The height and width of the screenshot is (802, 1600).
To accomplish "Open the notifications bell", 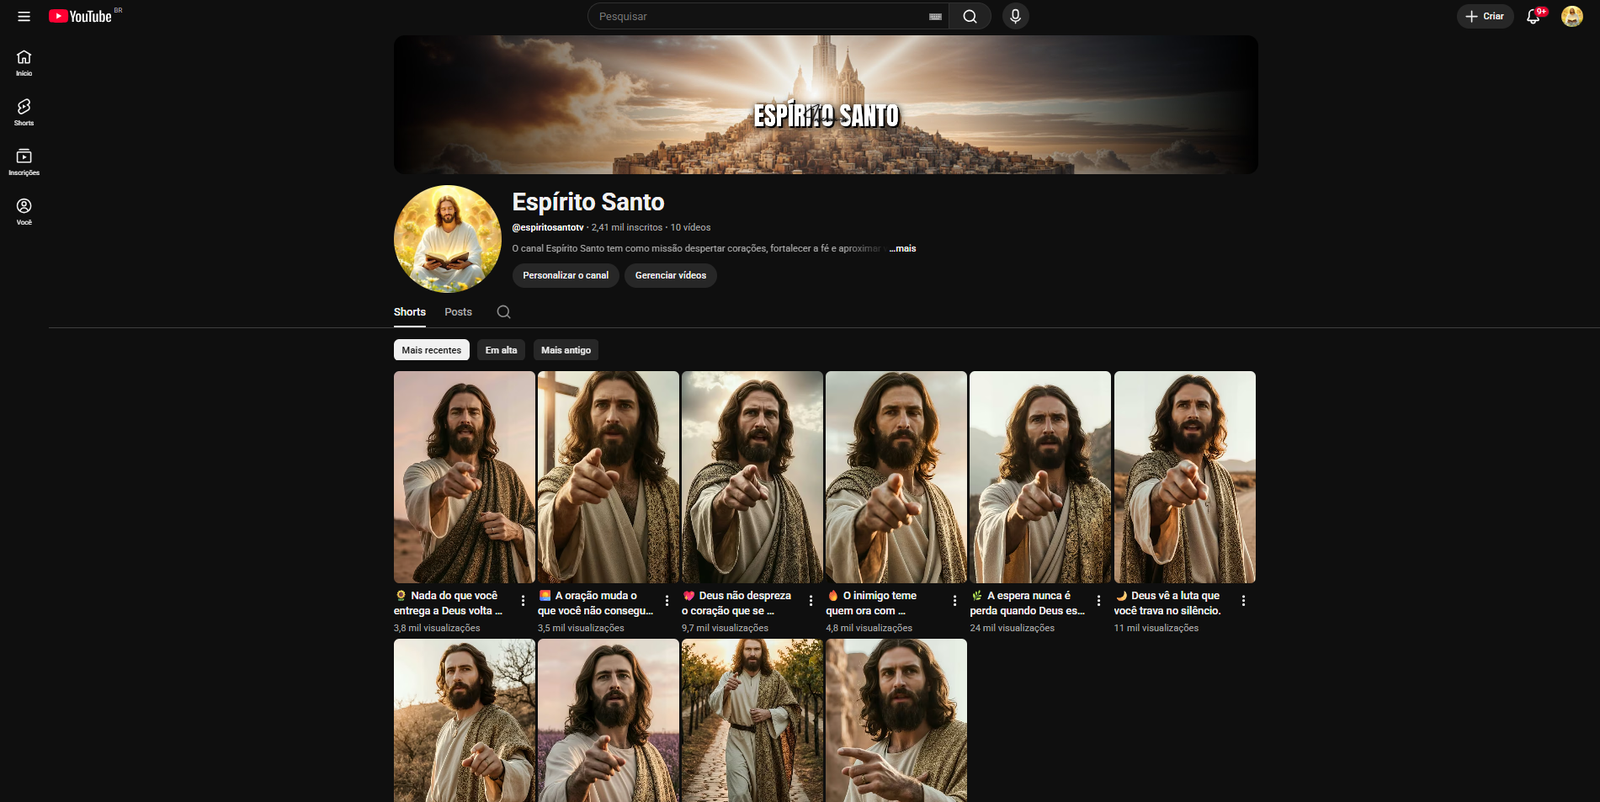I will 1533,16.
